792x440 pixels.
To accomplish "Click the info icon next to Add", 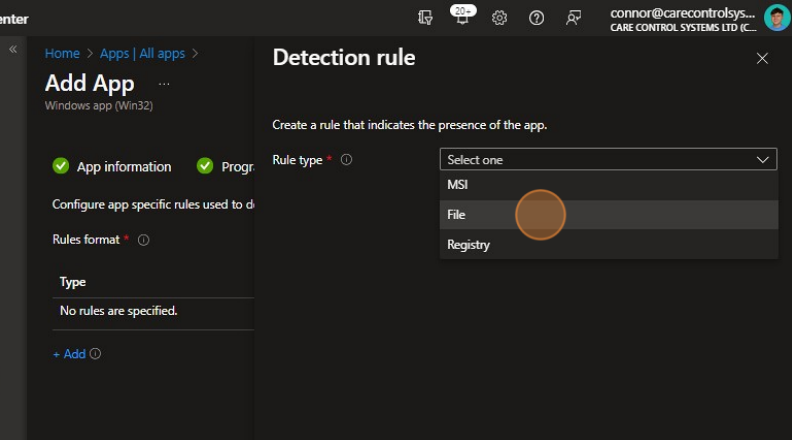I will 97,354.
